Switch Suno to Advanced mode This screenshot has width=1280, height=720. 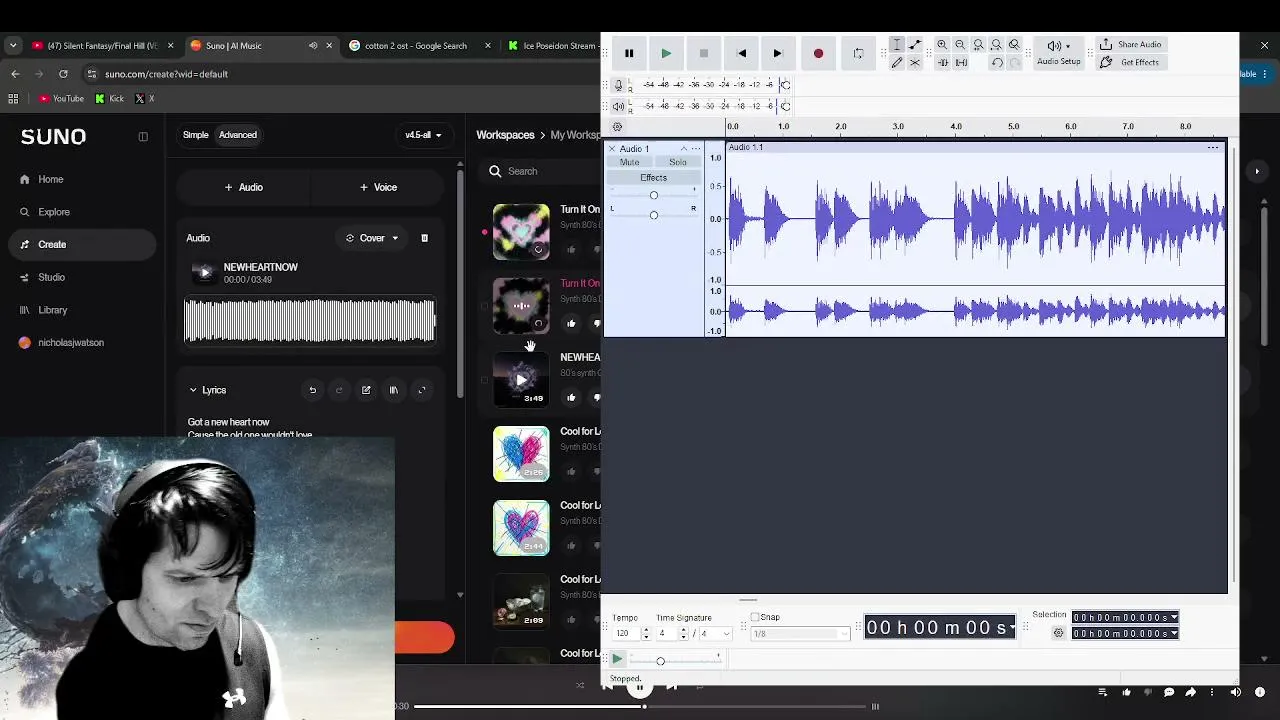238,135
